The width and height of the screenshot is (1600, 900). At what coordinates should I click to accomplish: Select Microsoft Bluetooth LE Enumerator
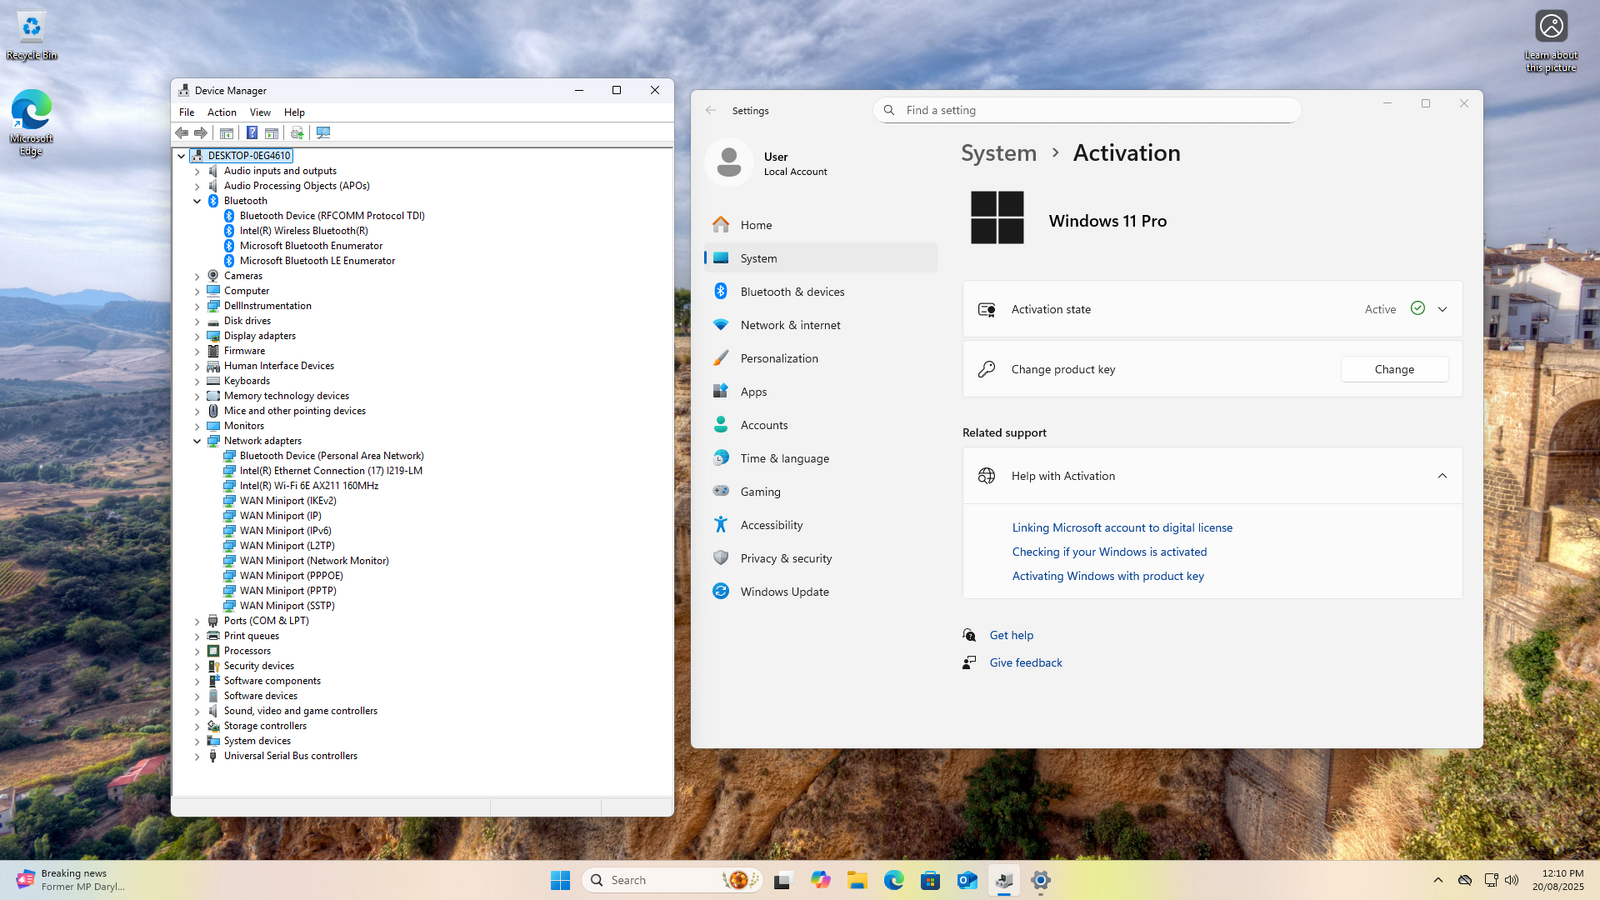(x=317, y=261)
